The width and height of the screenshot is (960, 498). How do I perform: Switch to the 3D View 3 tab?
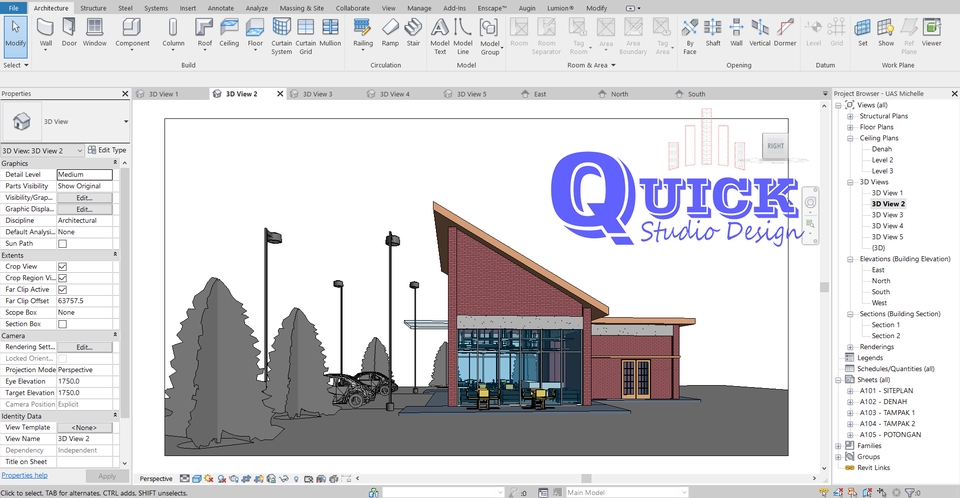pos(318,94)
